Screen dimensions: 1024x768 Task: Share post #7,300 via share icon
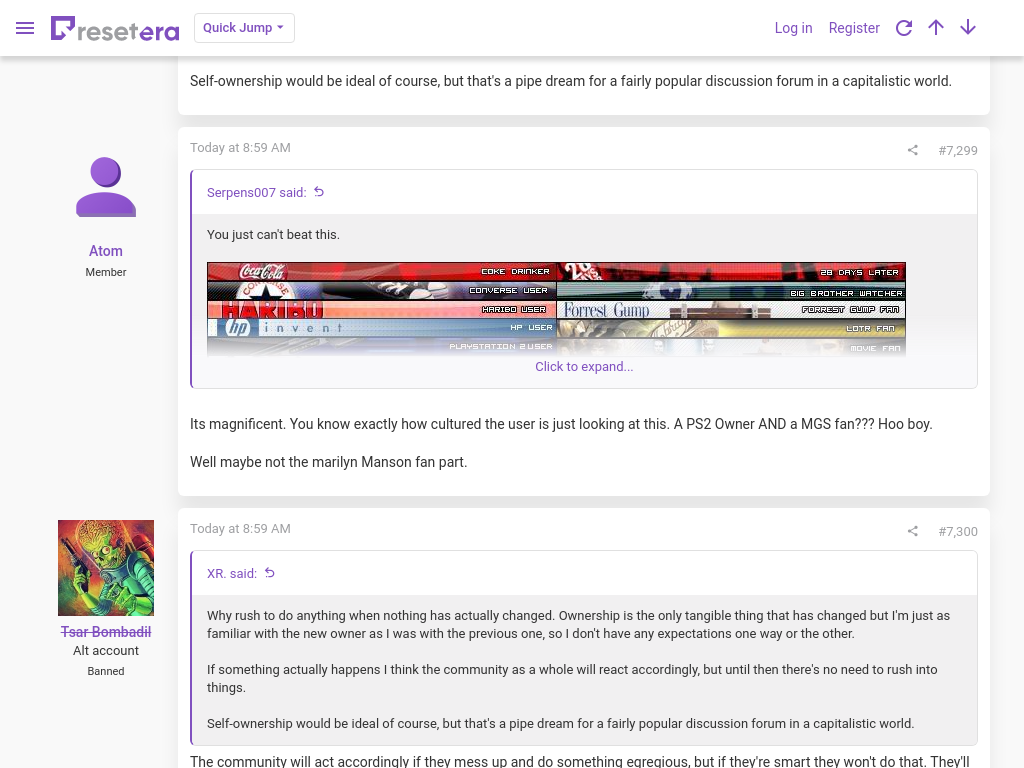pos(912,531)
